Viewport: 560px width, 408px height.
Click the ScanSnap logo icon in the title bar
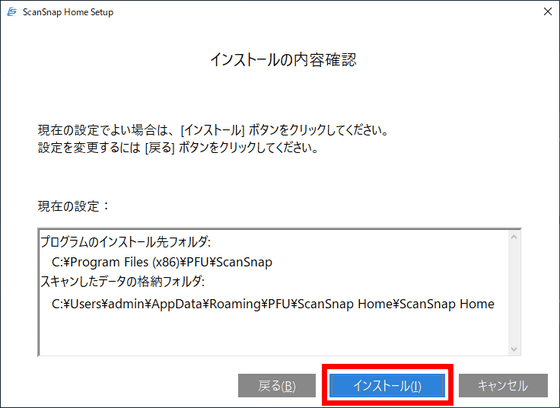(x=12, y=12)
